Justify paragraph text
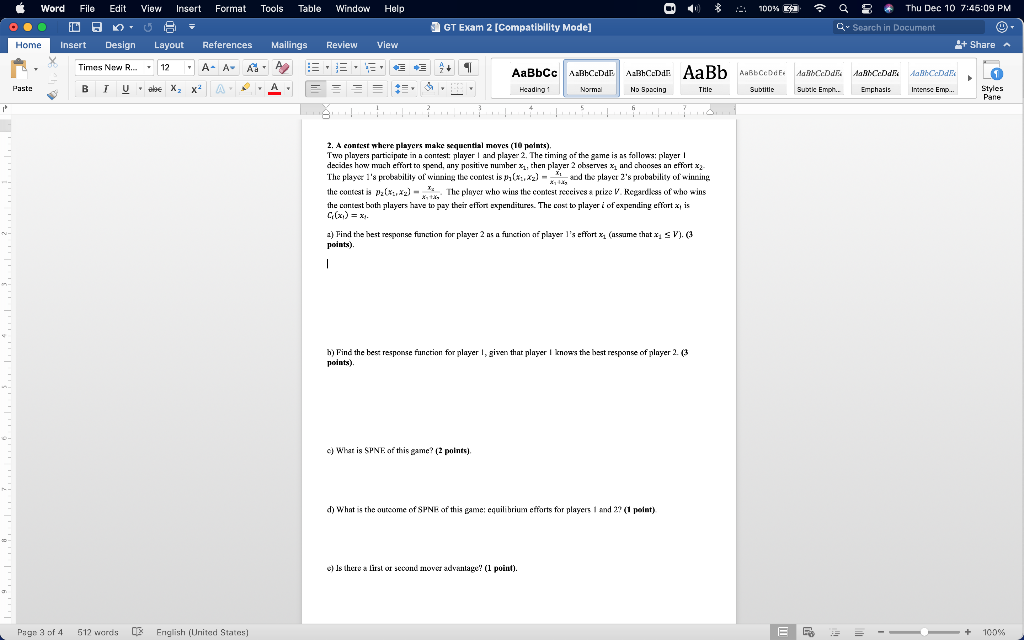This screenshot has width=1024, height=640. (x=377, y=89)
